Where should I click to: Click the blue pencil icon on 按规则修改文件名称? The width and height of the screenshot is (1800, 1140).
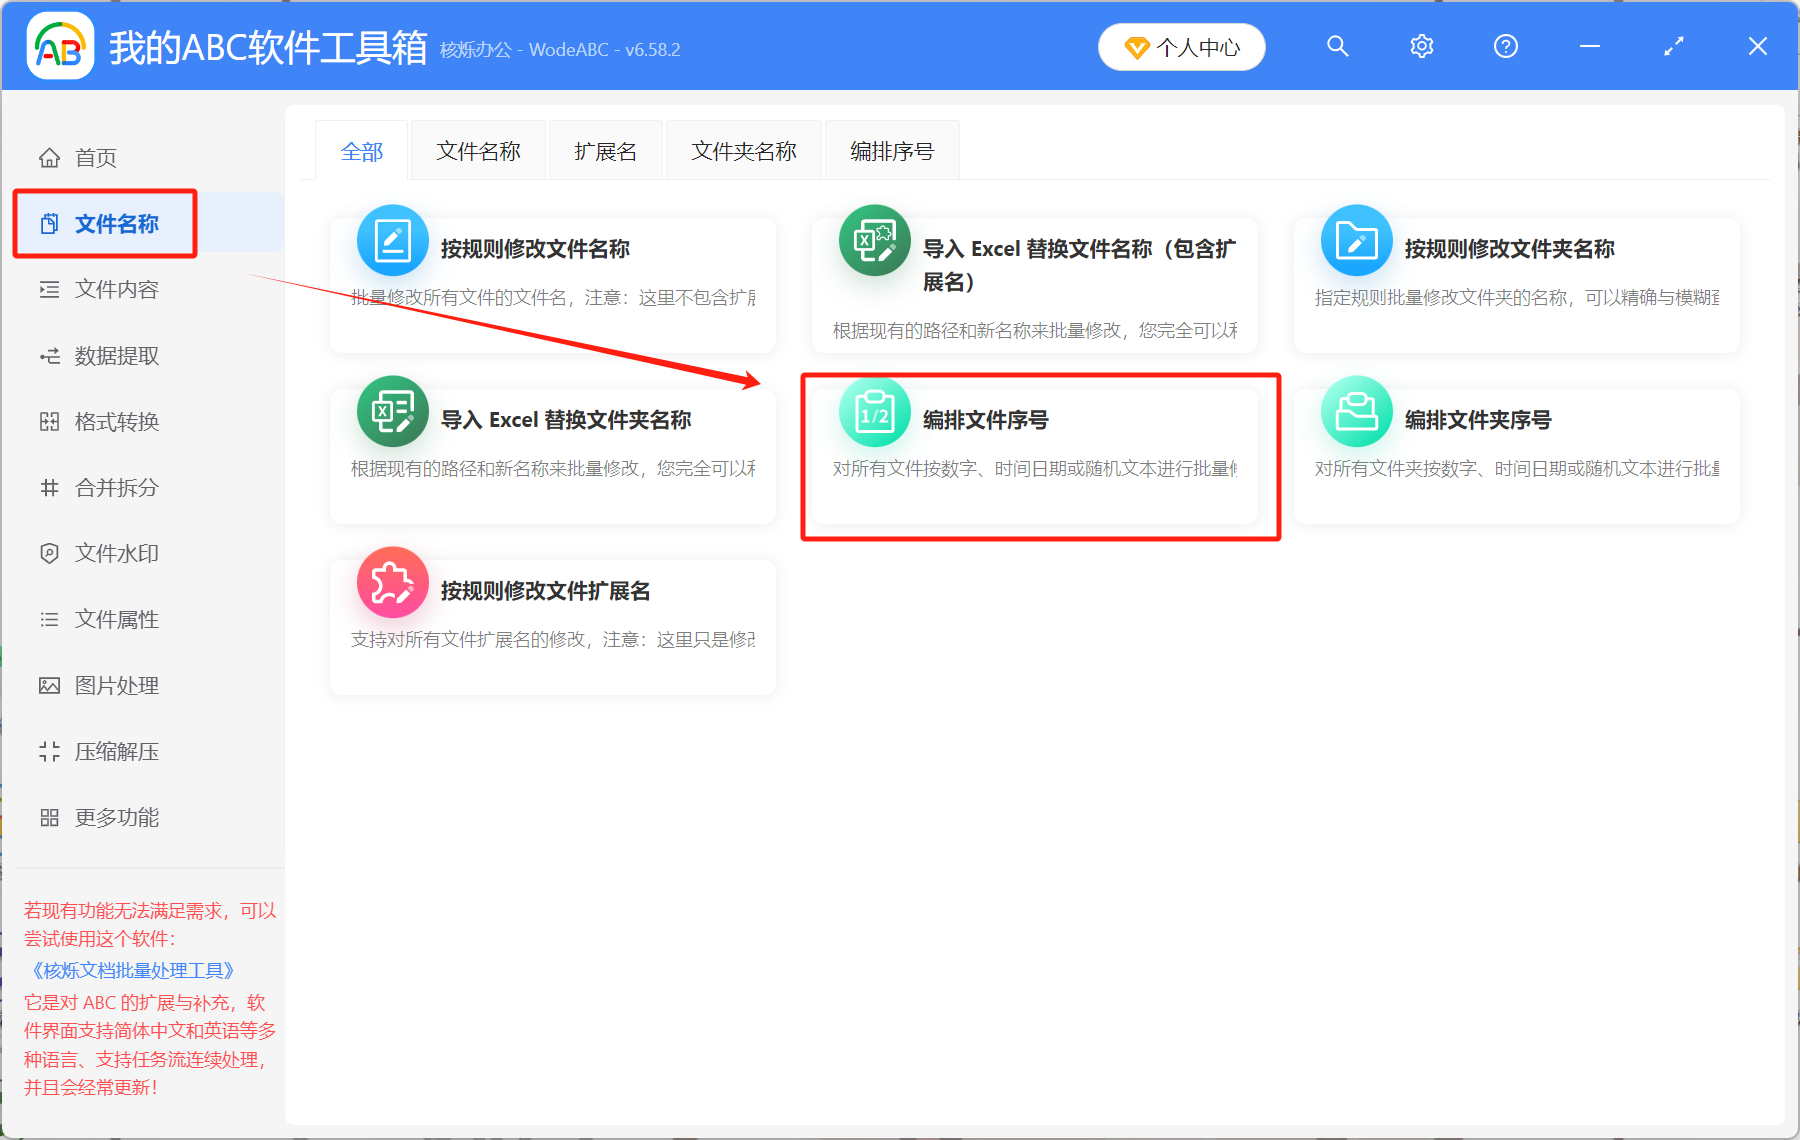pos(392,240)
